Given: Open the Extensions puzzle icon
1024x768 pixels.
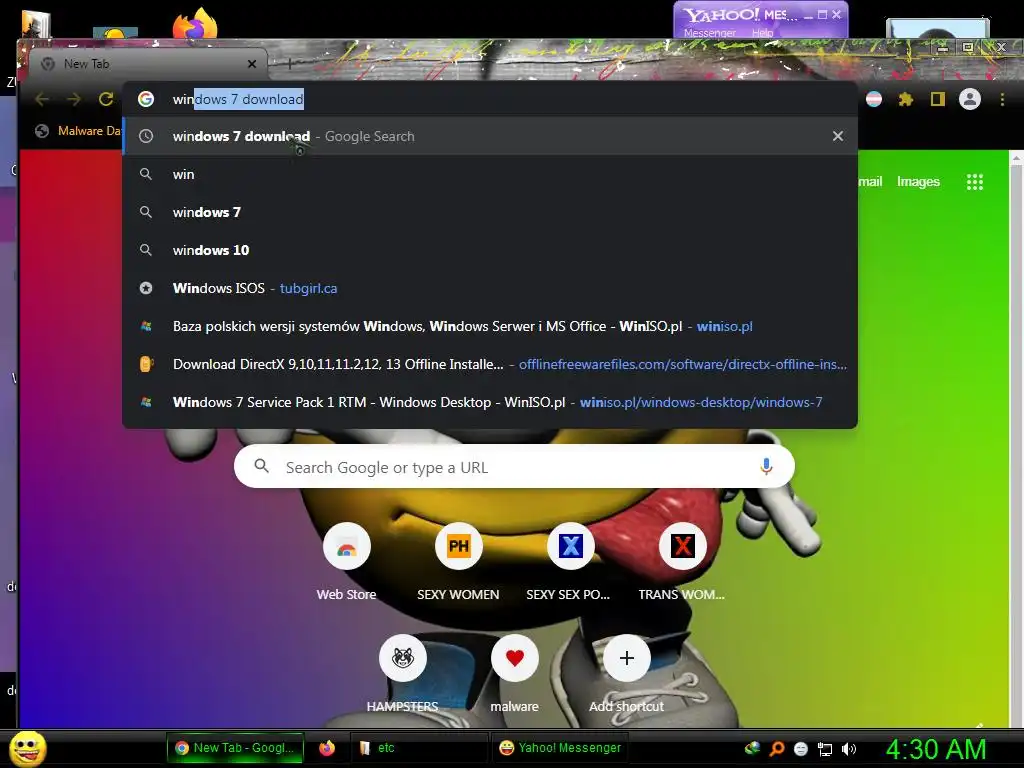Looking at the screenshot, I should click(x=906, y=99).
